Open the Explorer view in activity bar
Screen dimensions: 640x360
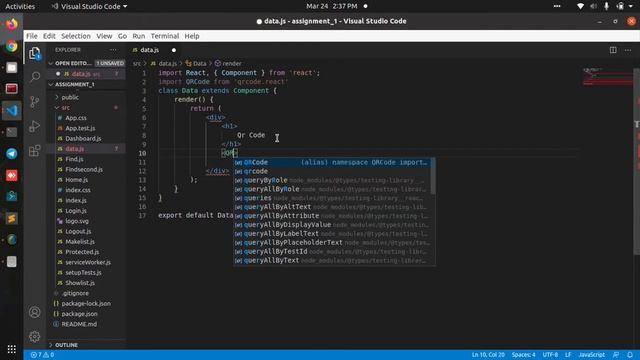(x=35, y=53)
